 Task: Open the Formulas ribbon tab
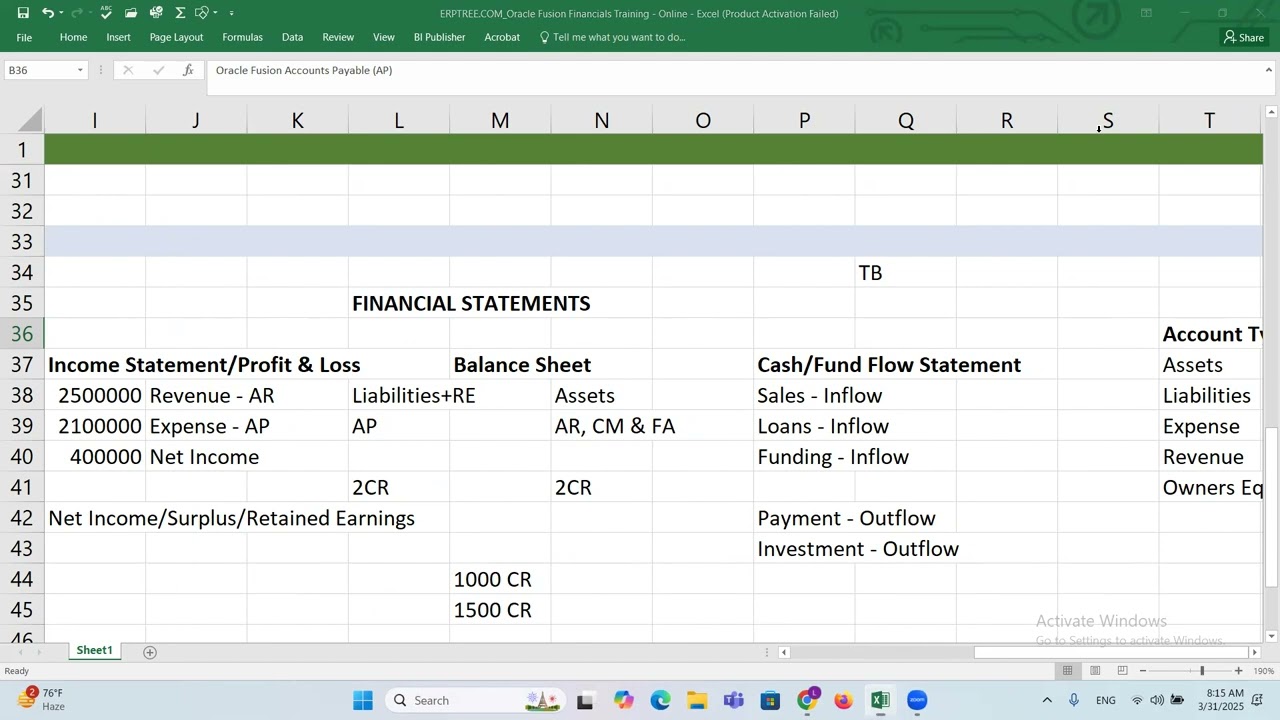coord(242,37)
